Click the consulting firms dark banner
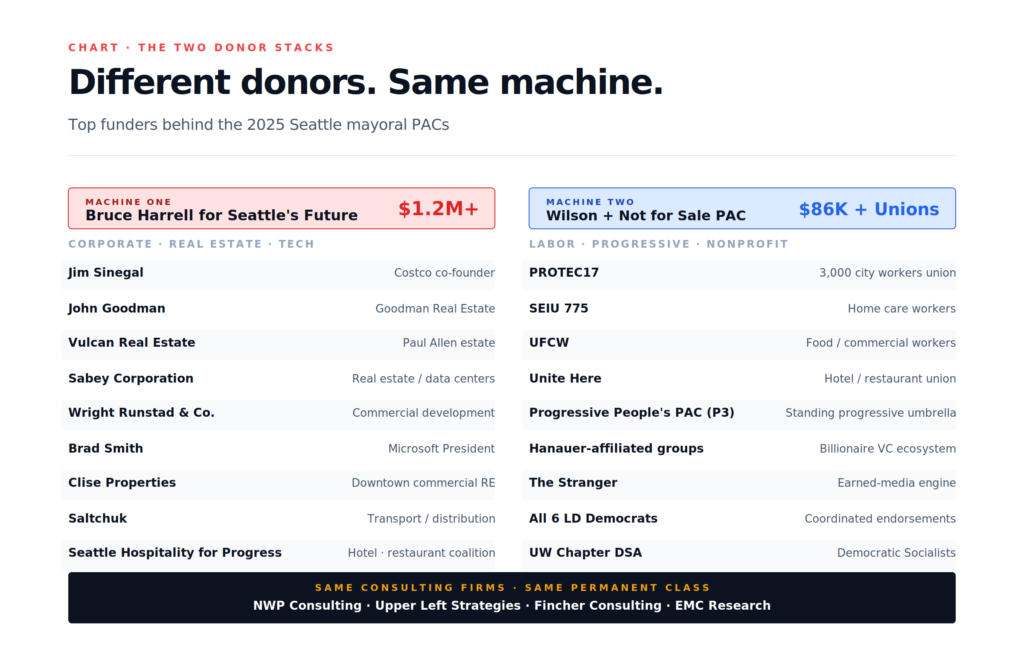The width and height of the screenshot is (1024, 649). click(x=512, y=597)
